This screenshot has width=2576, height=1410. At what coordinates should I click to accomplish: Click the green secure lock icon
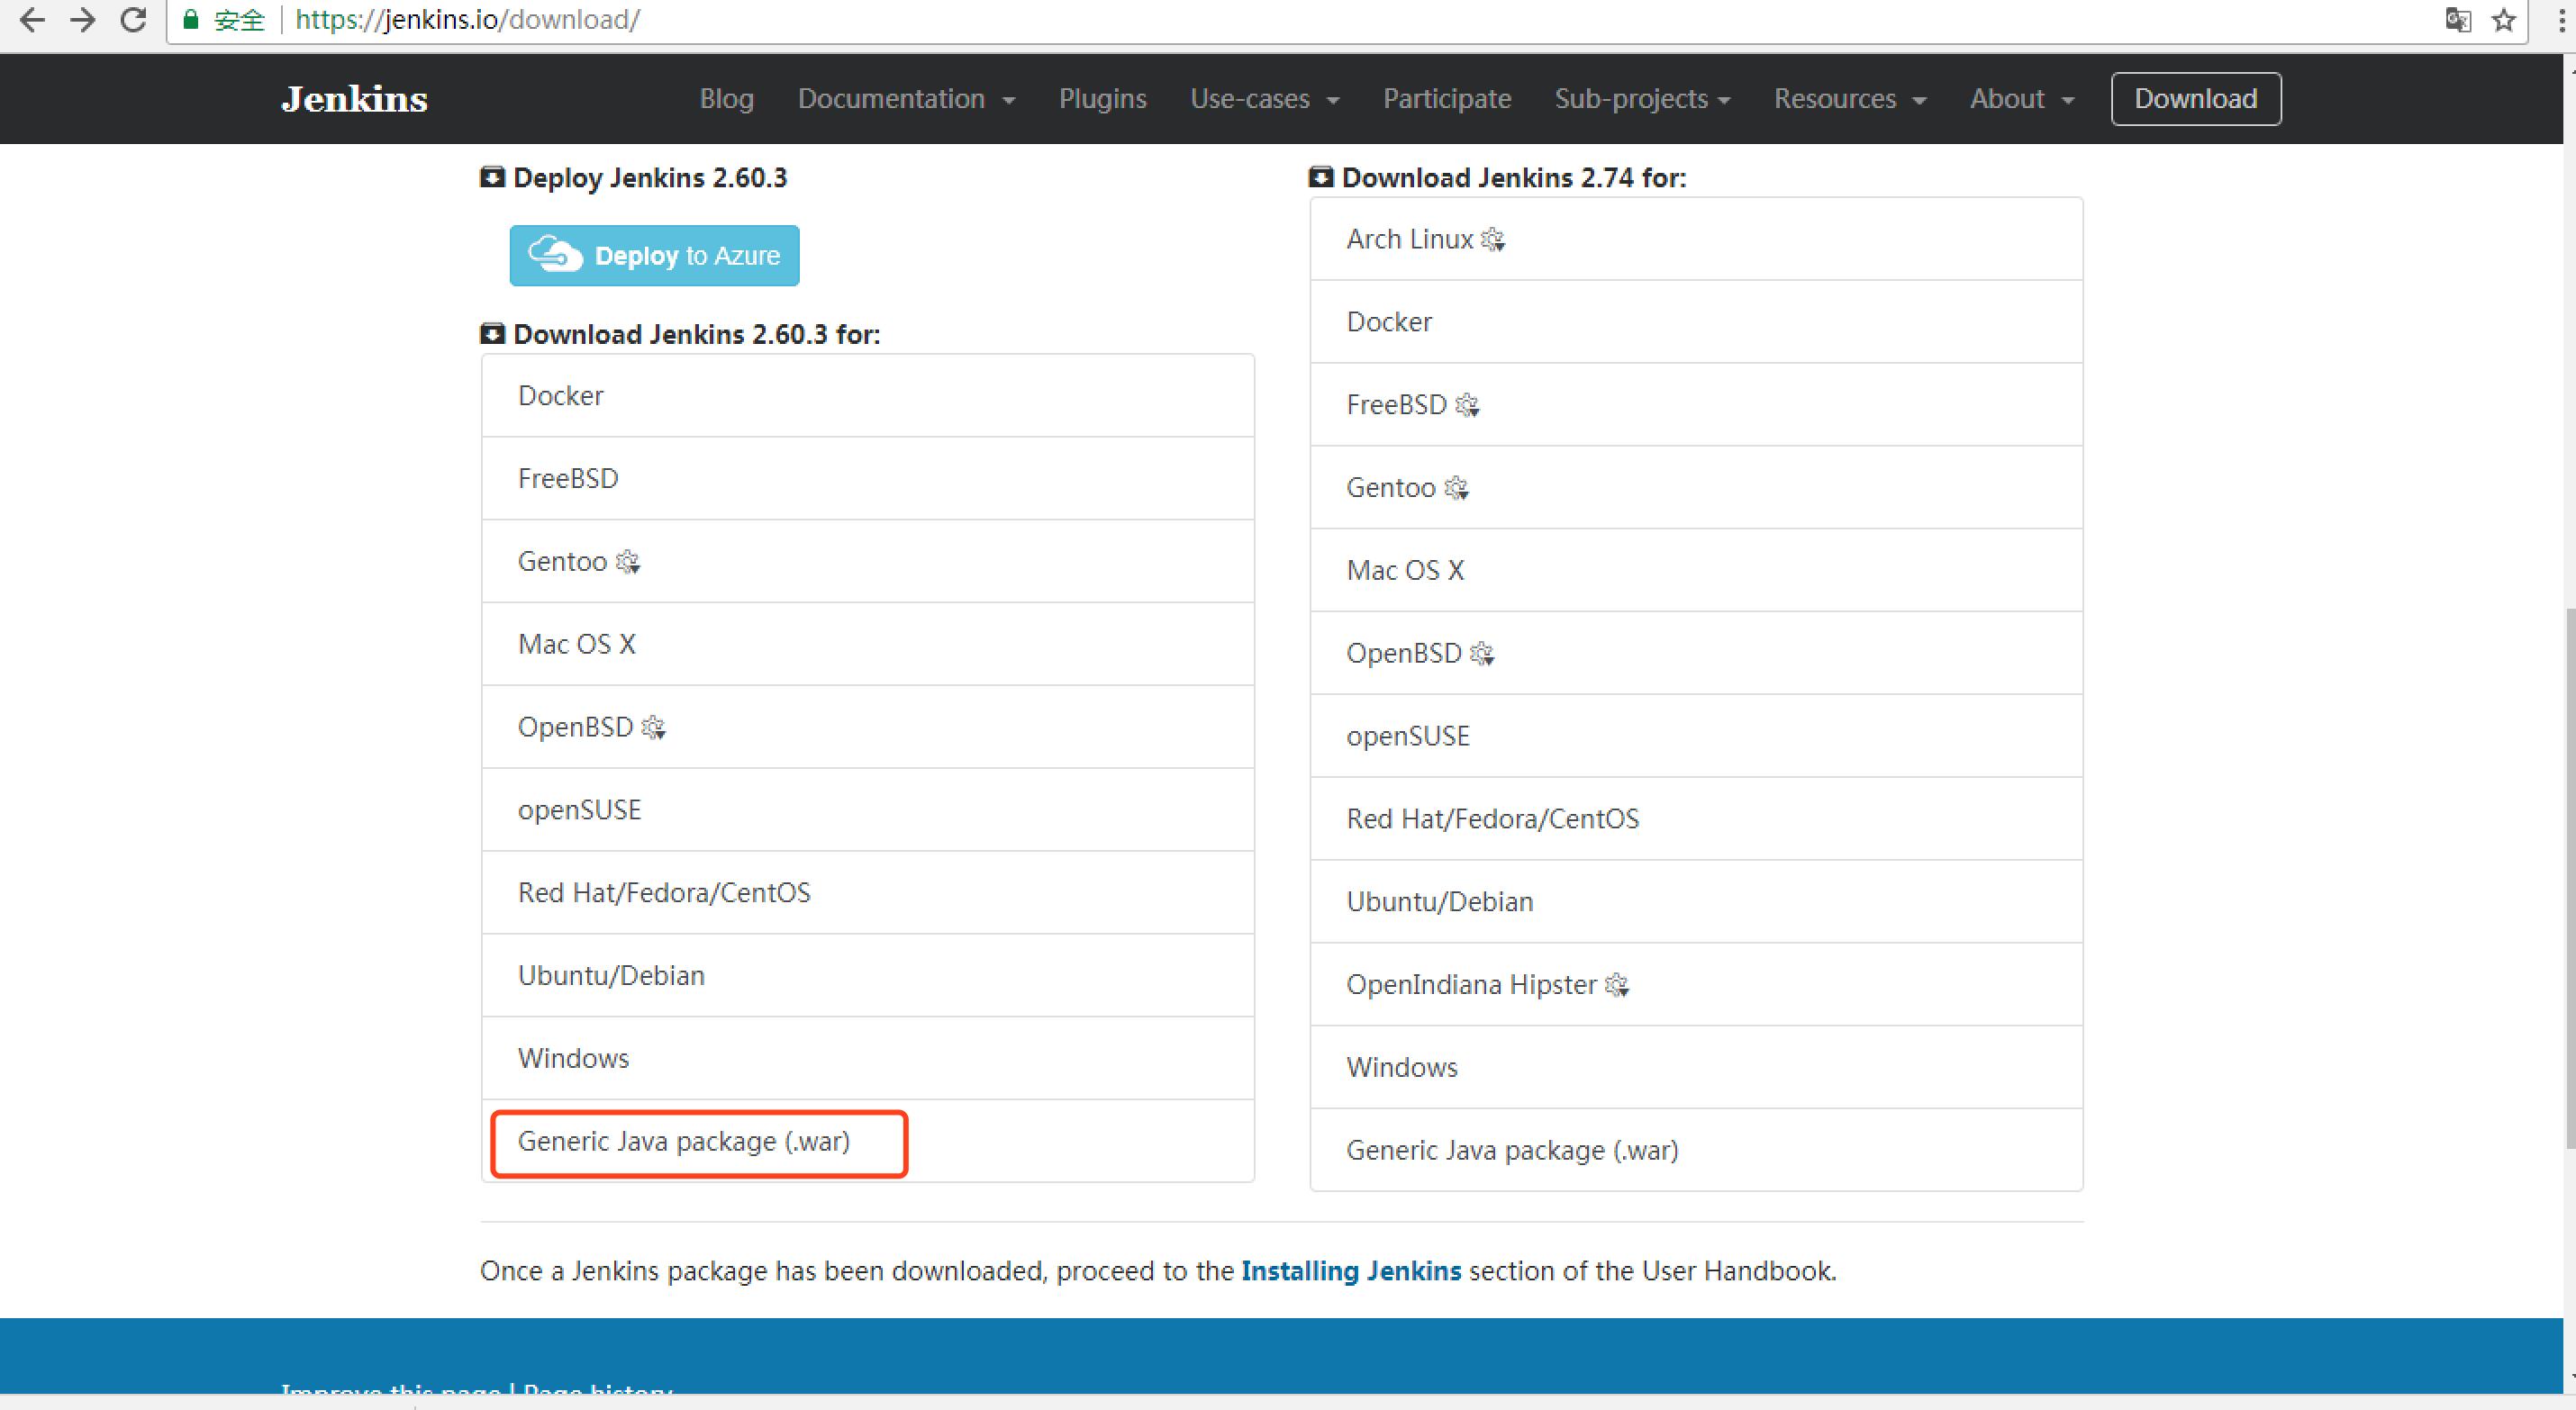191,20
